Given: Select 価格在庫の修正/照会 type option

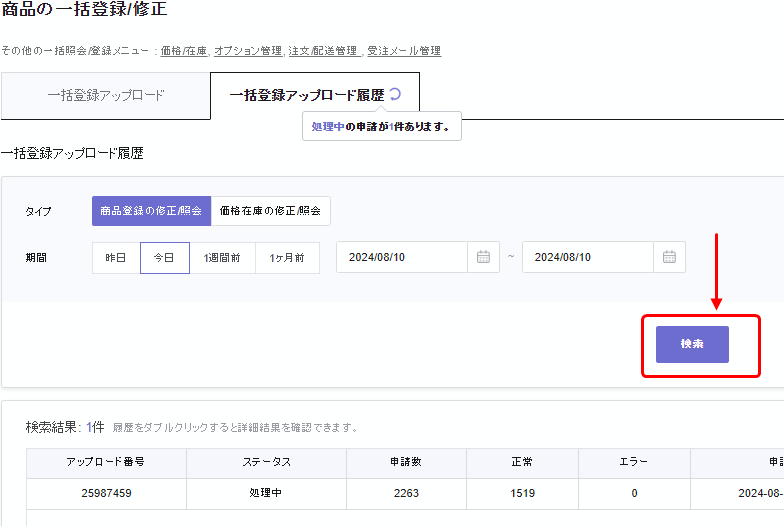Looking at the screenshot, I should (270, 211).
